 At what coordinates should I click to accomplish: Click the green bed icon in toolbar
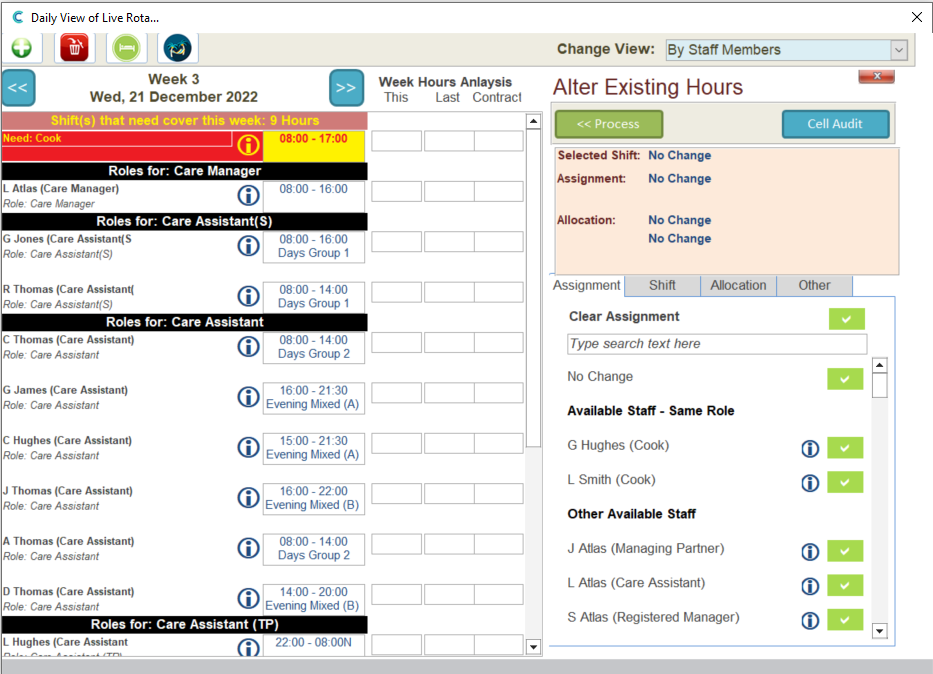[127, 48]
